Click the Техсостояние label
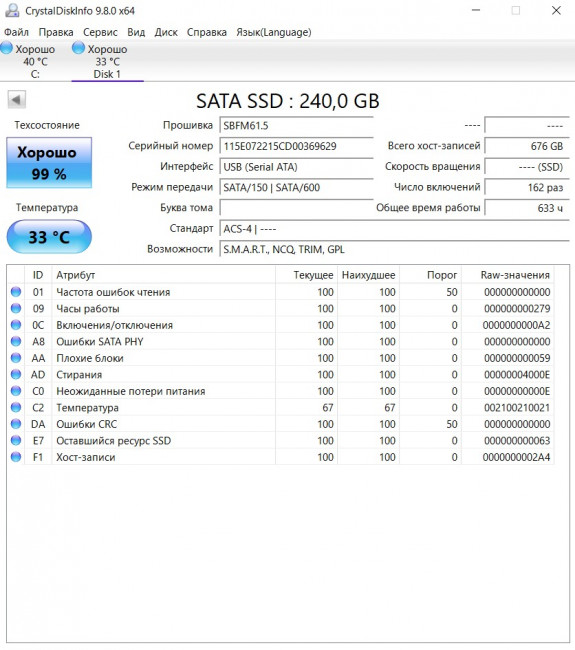The height and width of the screenshot is (650, 575). pos(47,125)
